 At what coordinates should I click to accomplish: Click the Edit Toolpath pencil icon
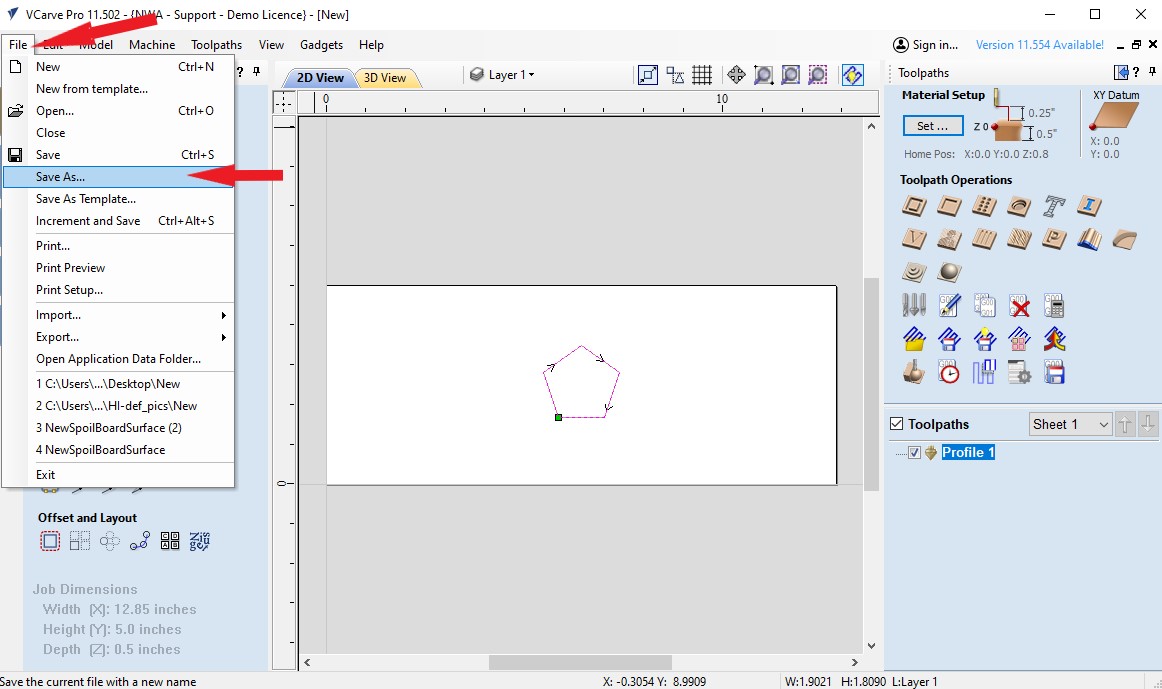point(949,304)
